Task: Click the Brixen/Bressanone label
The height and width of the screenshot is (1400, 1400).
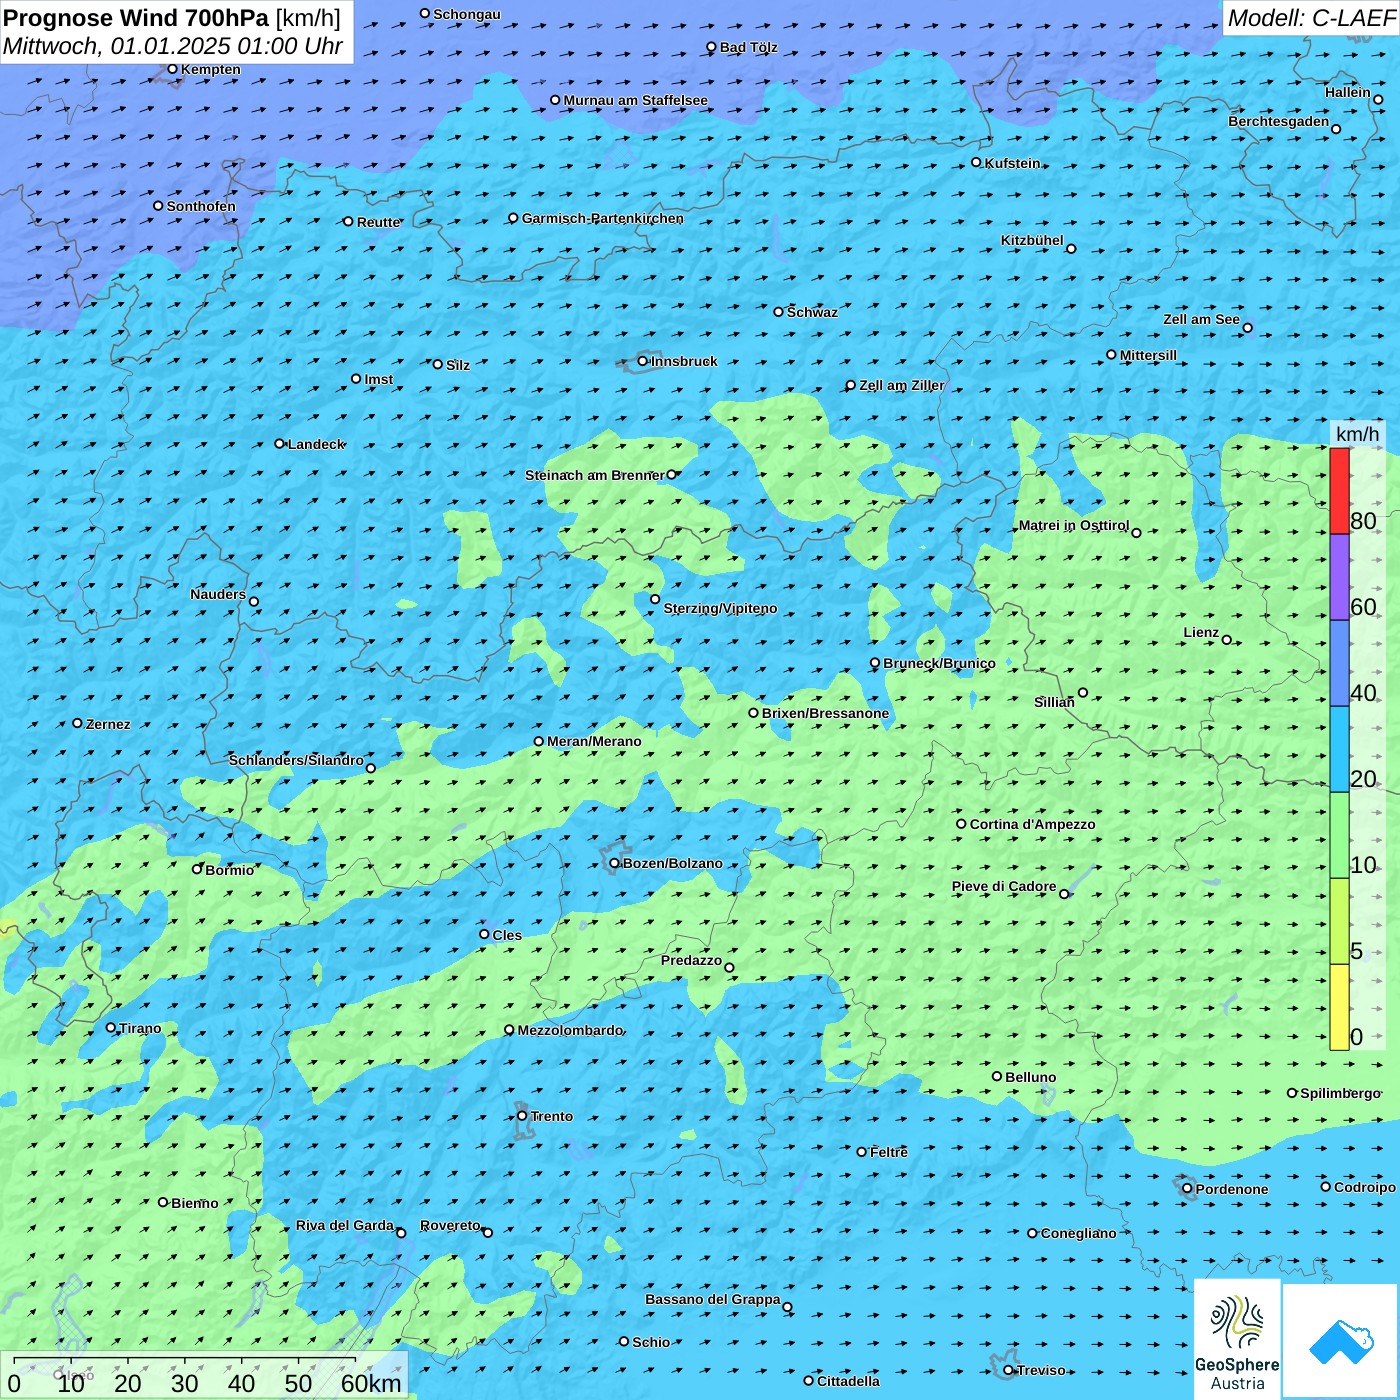Action: tap(825, 713)
